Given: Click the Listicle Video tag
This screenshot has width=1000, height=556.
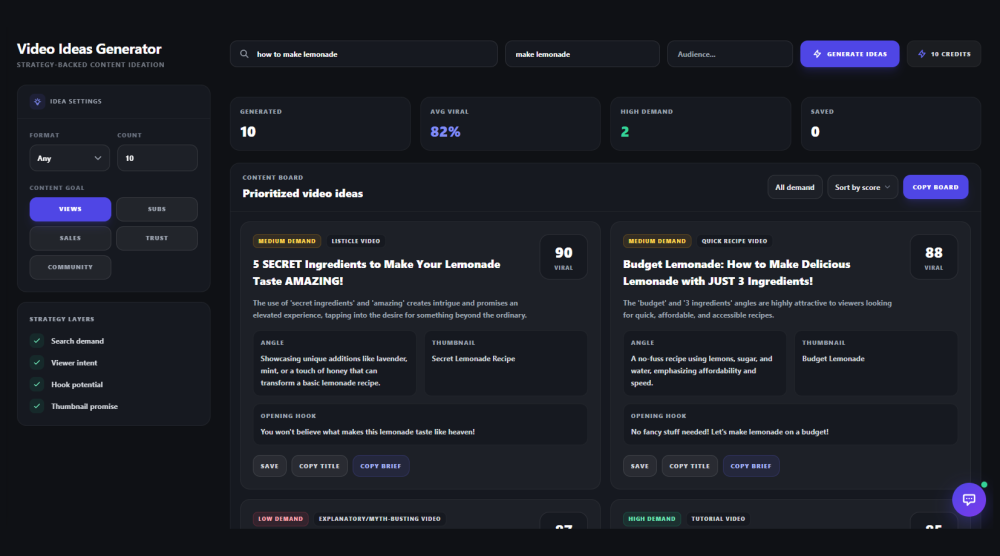Looking at the screenshot, I should (356, 241).
